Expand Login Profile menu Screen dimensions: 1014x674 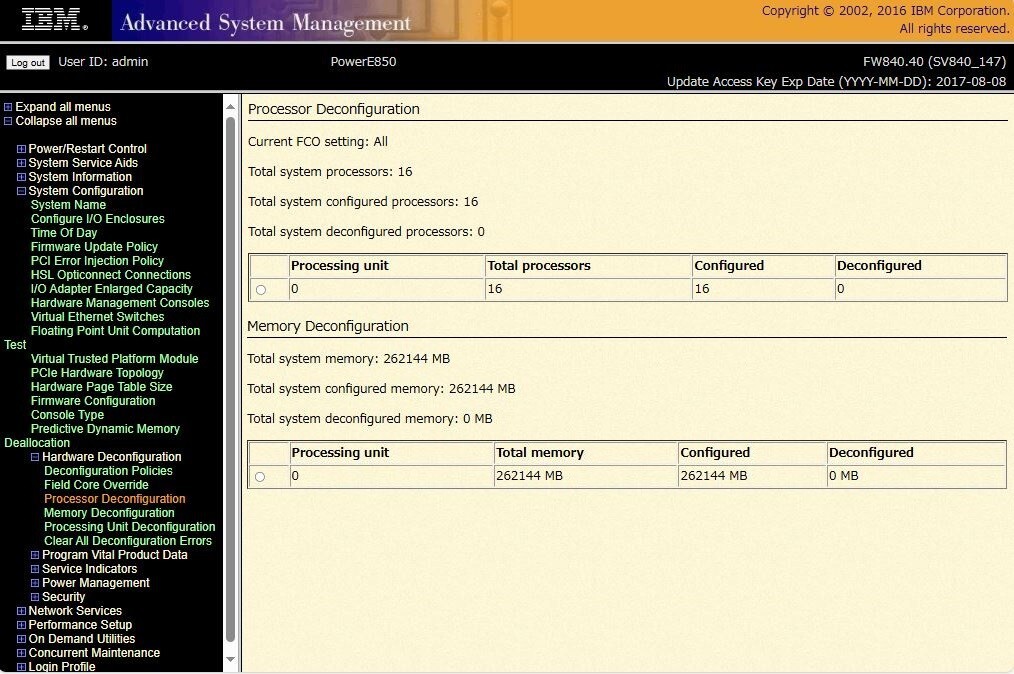[21, 667]
